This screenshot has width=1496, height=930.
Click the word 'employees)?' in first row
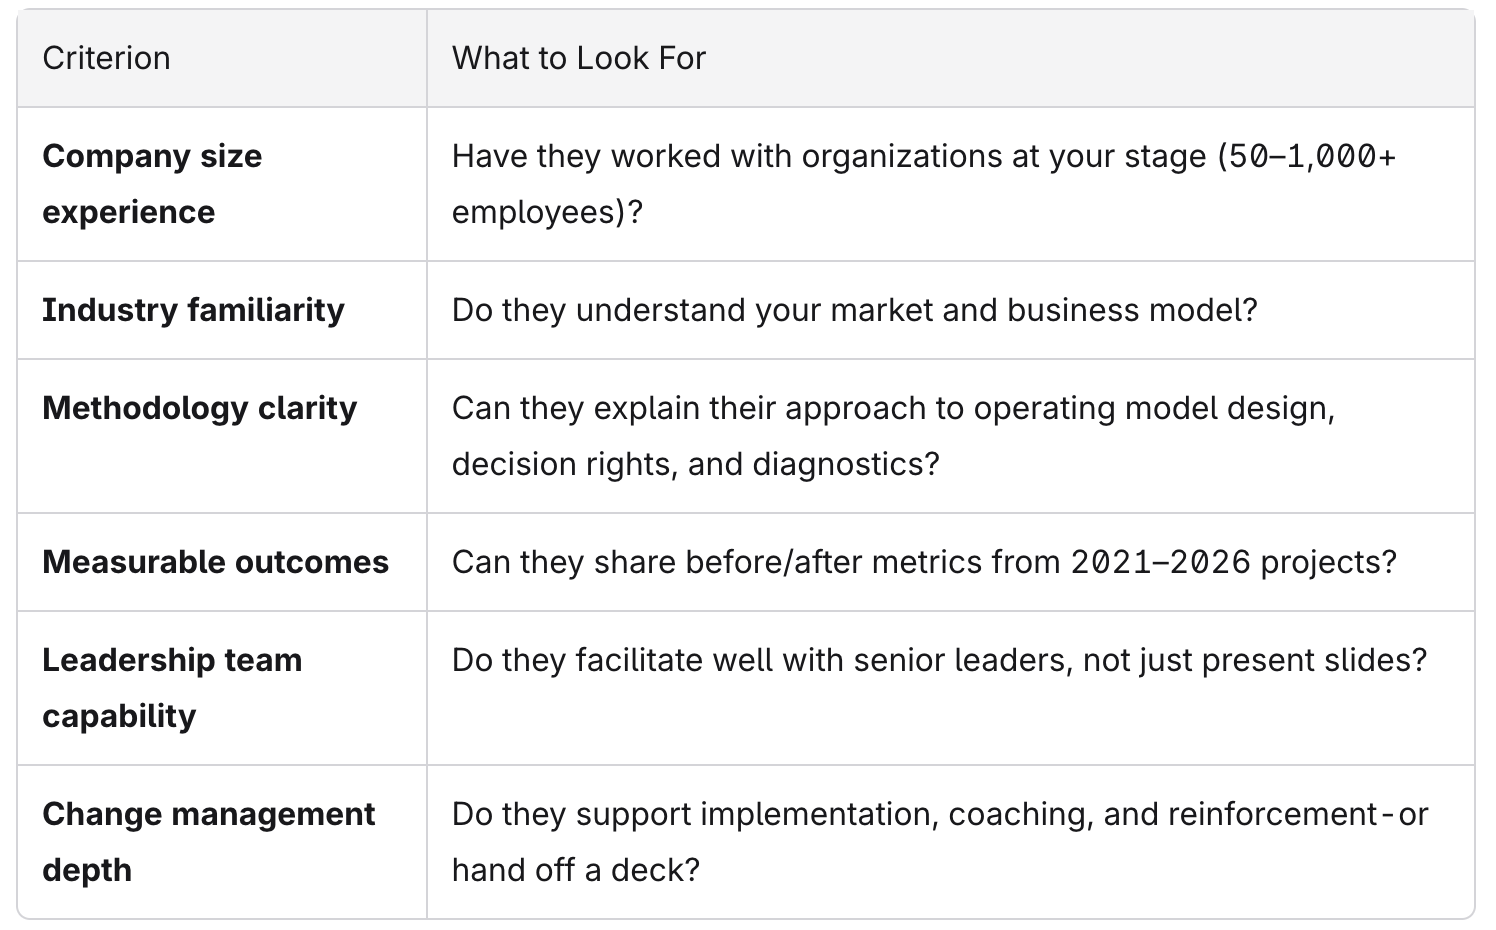[547, 212]
